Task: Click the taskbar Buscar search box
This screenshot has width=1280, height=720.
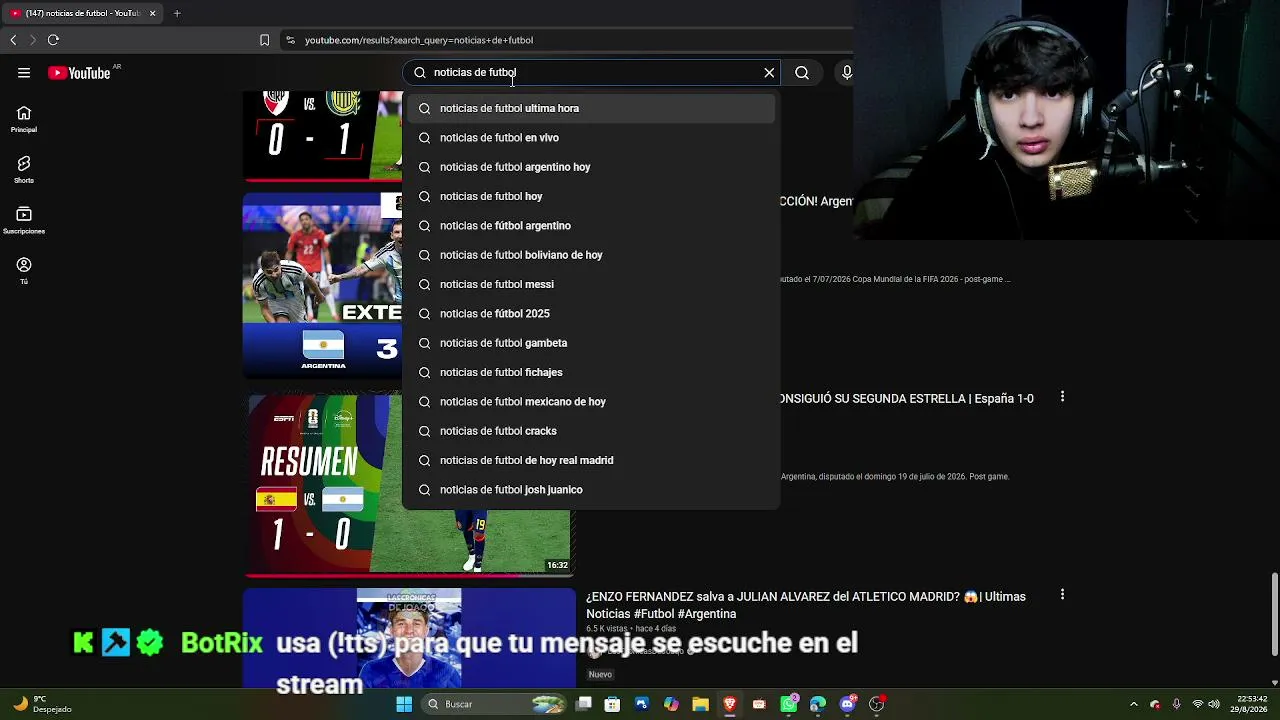Action: coord(495,704)
